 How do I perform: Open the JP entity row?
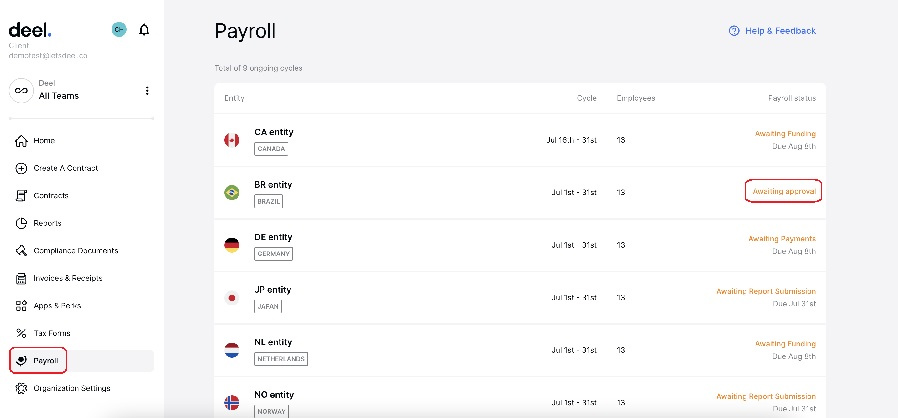520,298
